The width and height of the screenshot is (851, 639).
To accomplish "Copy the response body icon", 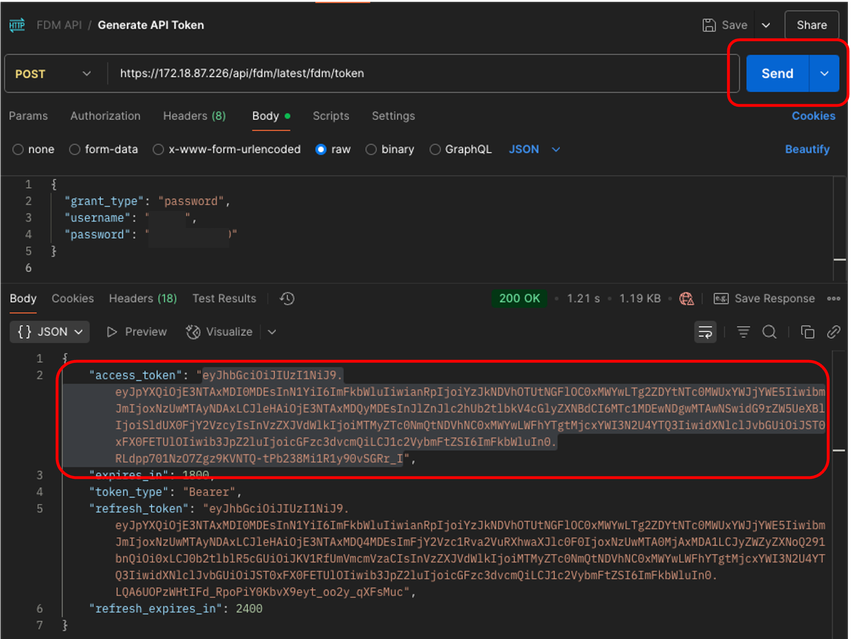I will [x=807, y=332].
